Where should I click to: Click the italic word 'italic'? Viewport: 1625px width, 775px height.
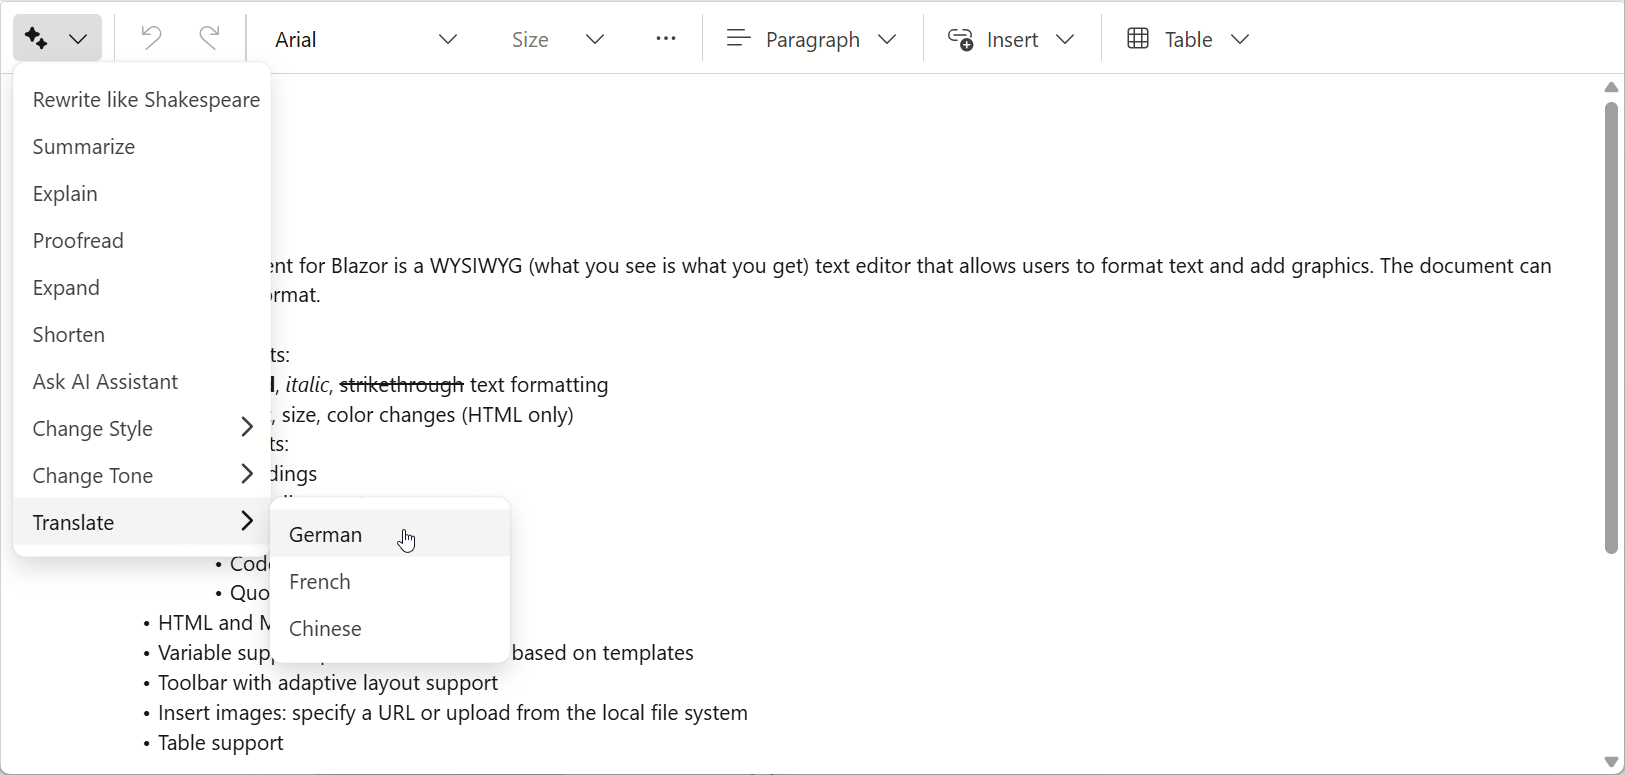307,385
